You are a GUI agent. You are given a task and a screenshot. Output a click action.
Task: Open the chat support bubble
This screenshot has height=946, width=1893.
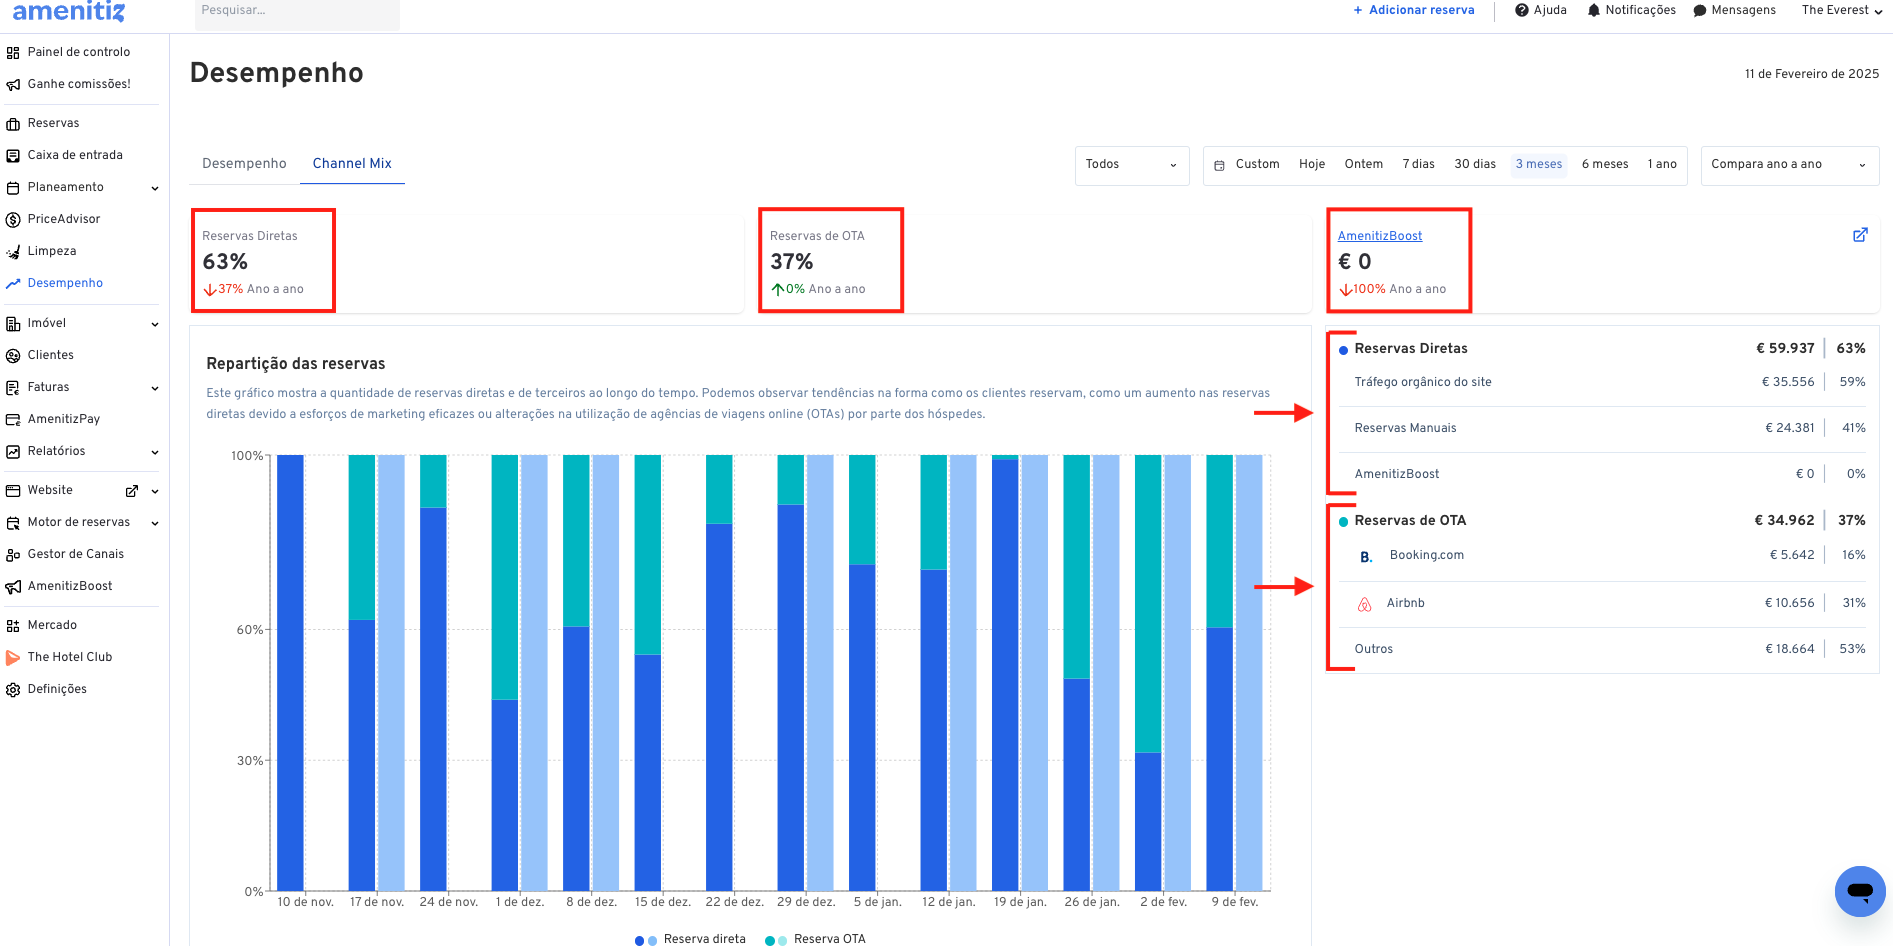pos(1860,891)
